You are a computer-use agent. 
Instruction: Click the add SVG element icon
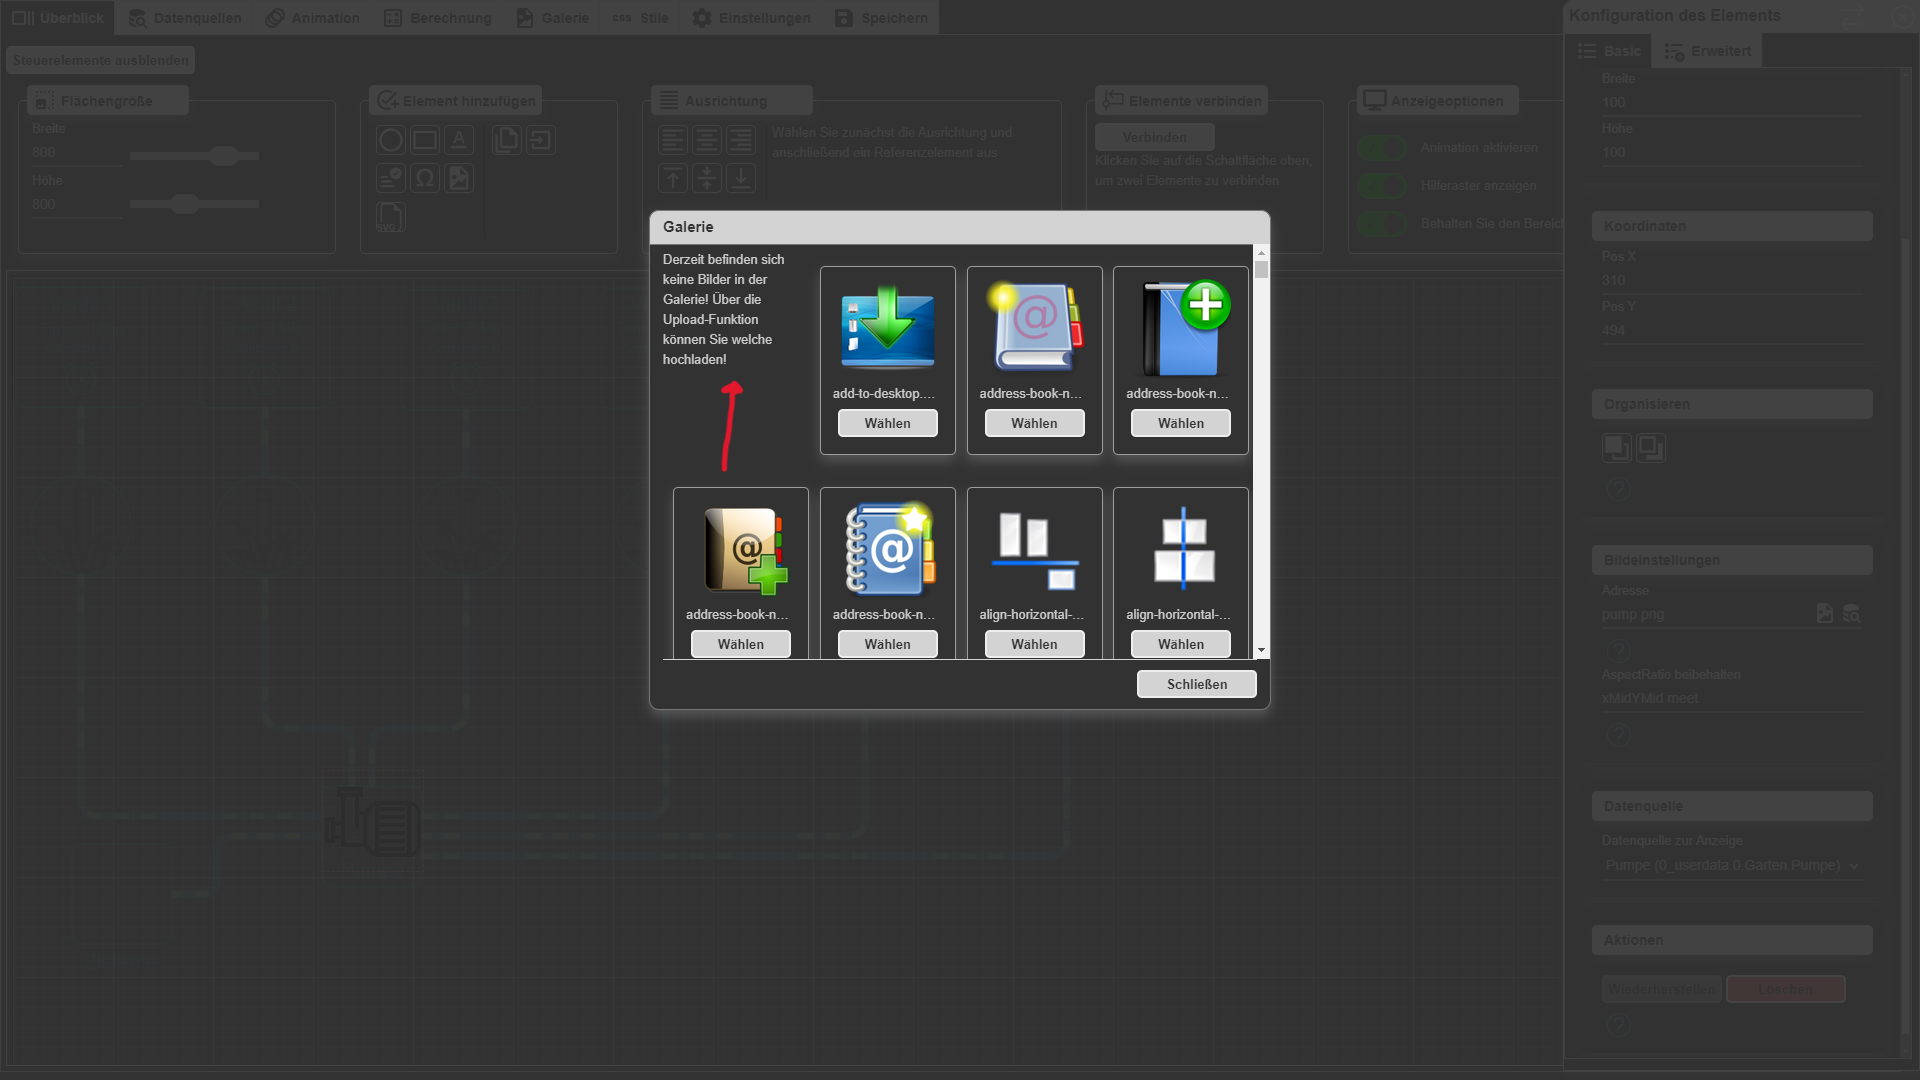pyautogui.click(x=390, y=216)
